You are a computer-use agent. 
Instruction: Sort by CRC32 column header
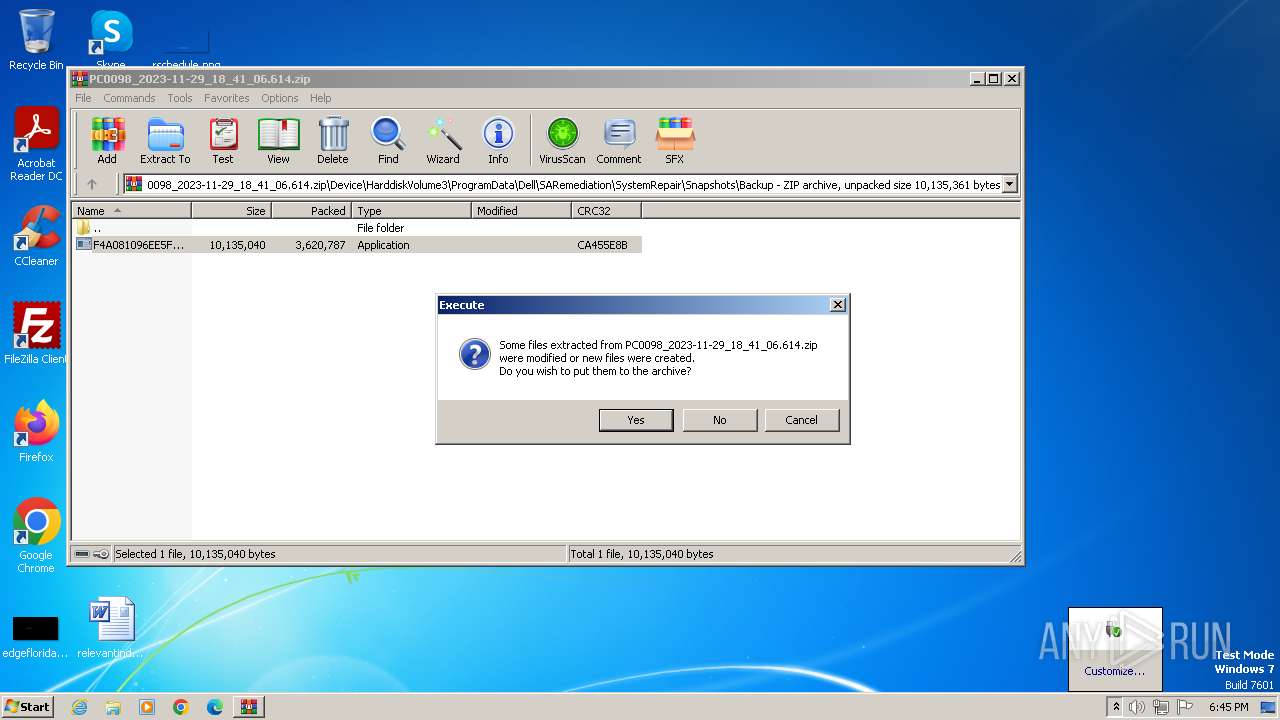click(x=606, y=211)
